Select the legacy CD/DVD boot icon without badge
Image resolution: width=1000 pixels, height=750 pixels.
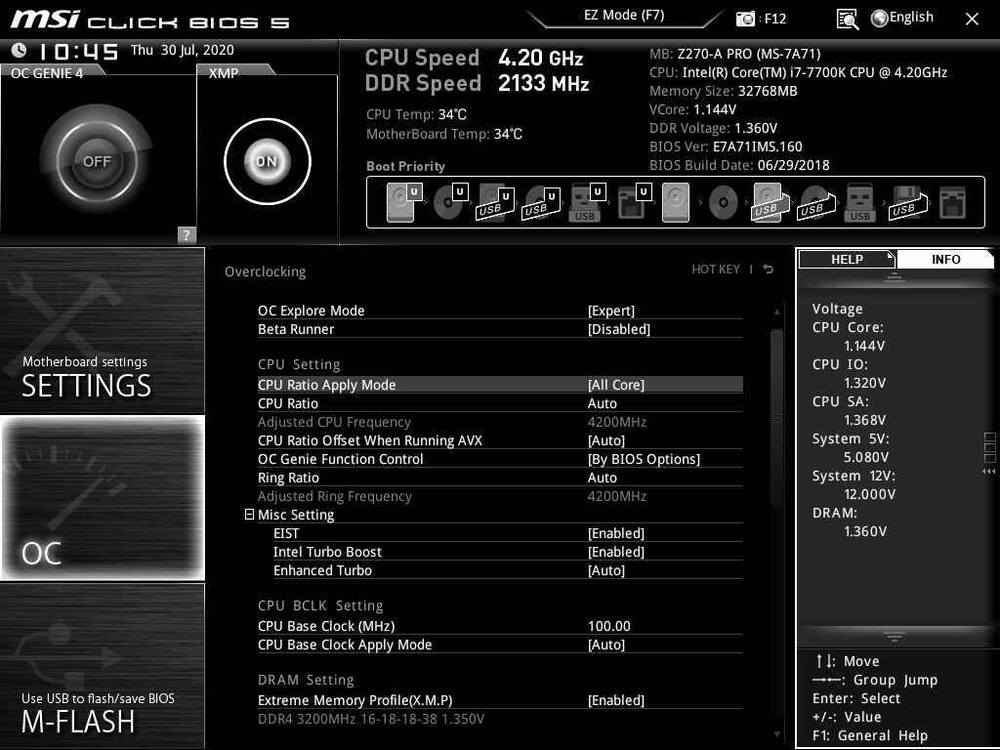pyautogui.click(x=723, y=203)
